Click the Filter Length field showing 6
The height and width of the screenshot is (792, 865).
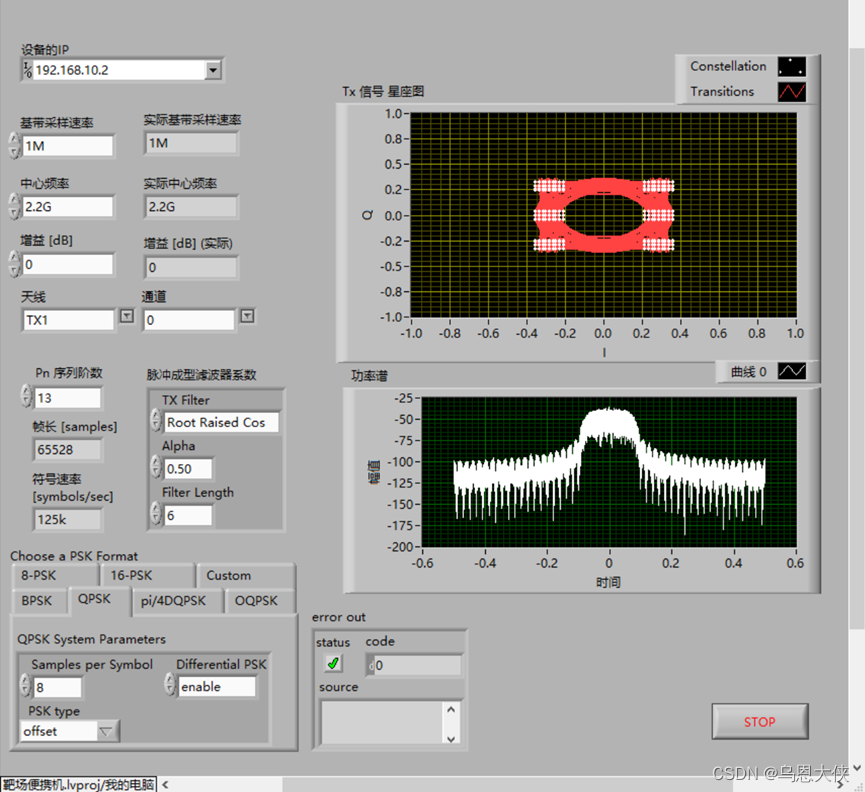(188, 515)
